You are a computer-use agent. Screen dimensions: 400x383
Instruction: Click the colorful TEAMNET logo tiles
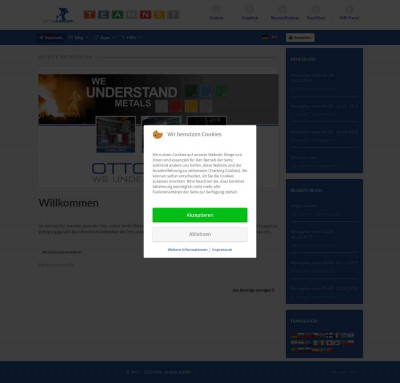point(131,14)
